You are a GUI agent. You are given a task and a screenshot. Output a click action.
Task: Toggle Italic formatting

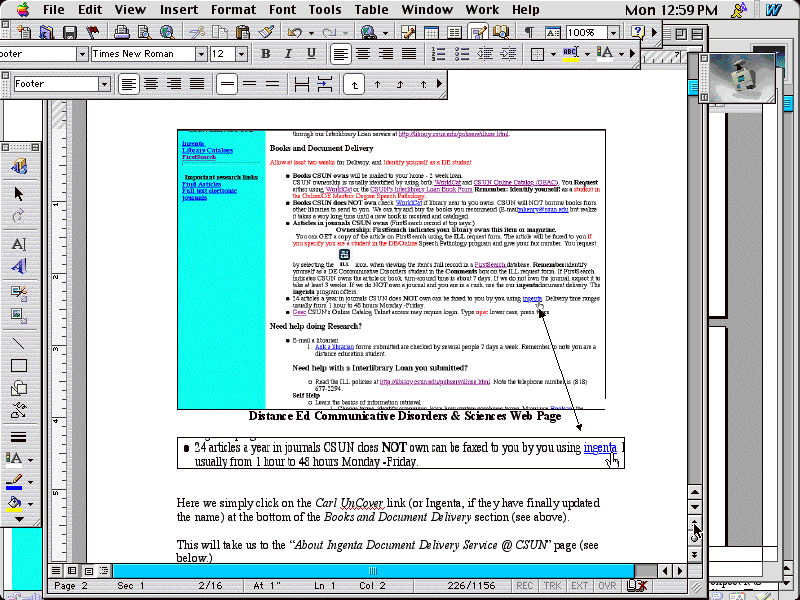(x=288, y=54)
